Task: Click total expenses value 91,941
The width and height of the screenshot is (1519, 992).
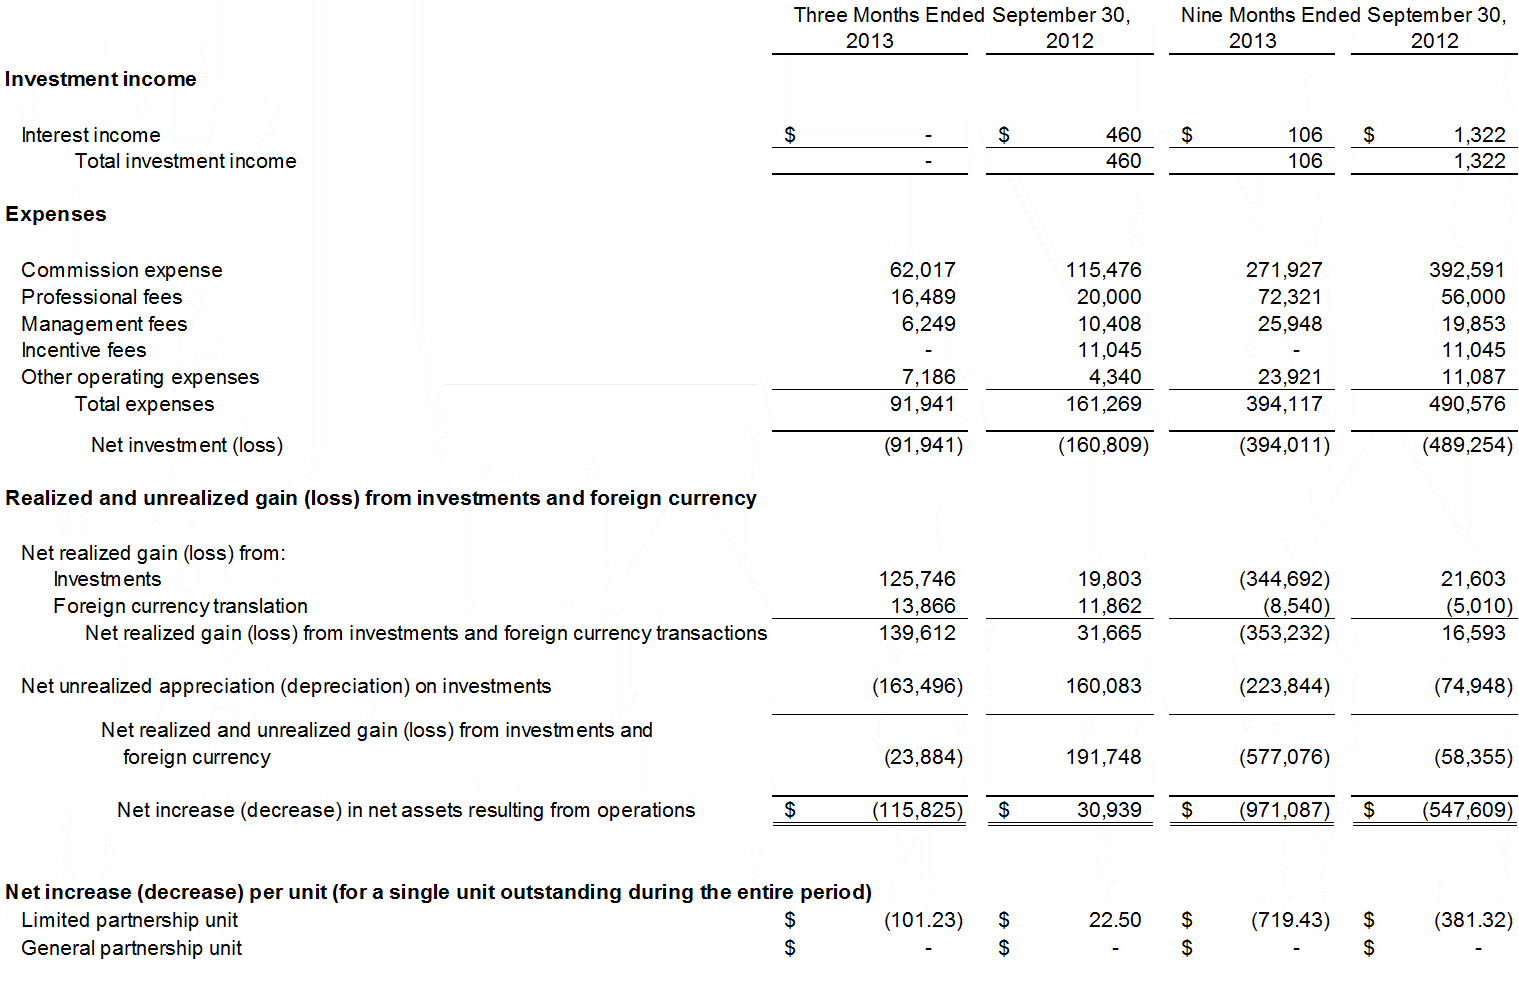Action: click(x=923, y=404)
